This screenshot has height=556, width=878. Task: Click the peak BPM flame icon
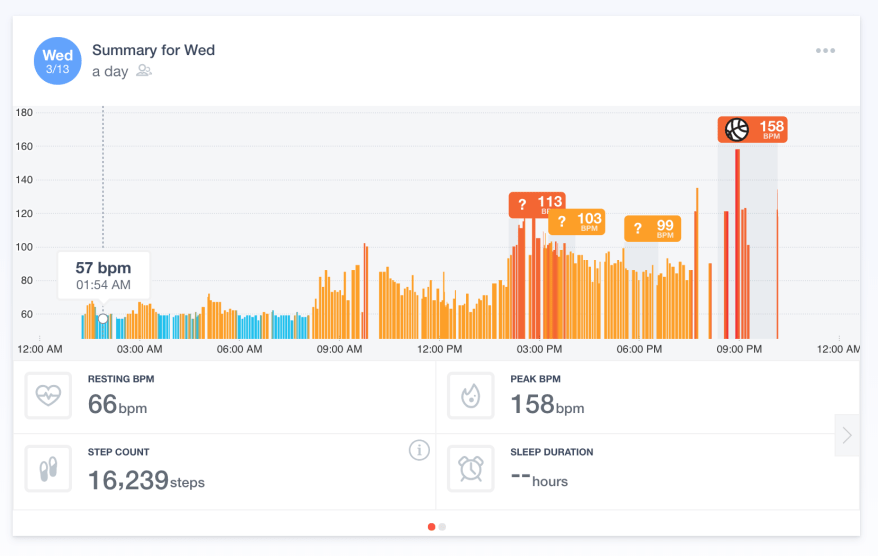pos(470,395)
